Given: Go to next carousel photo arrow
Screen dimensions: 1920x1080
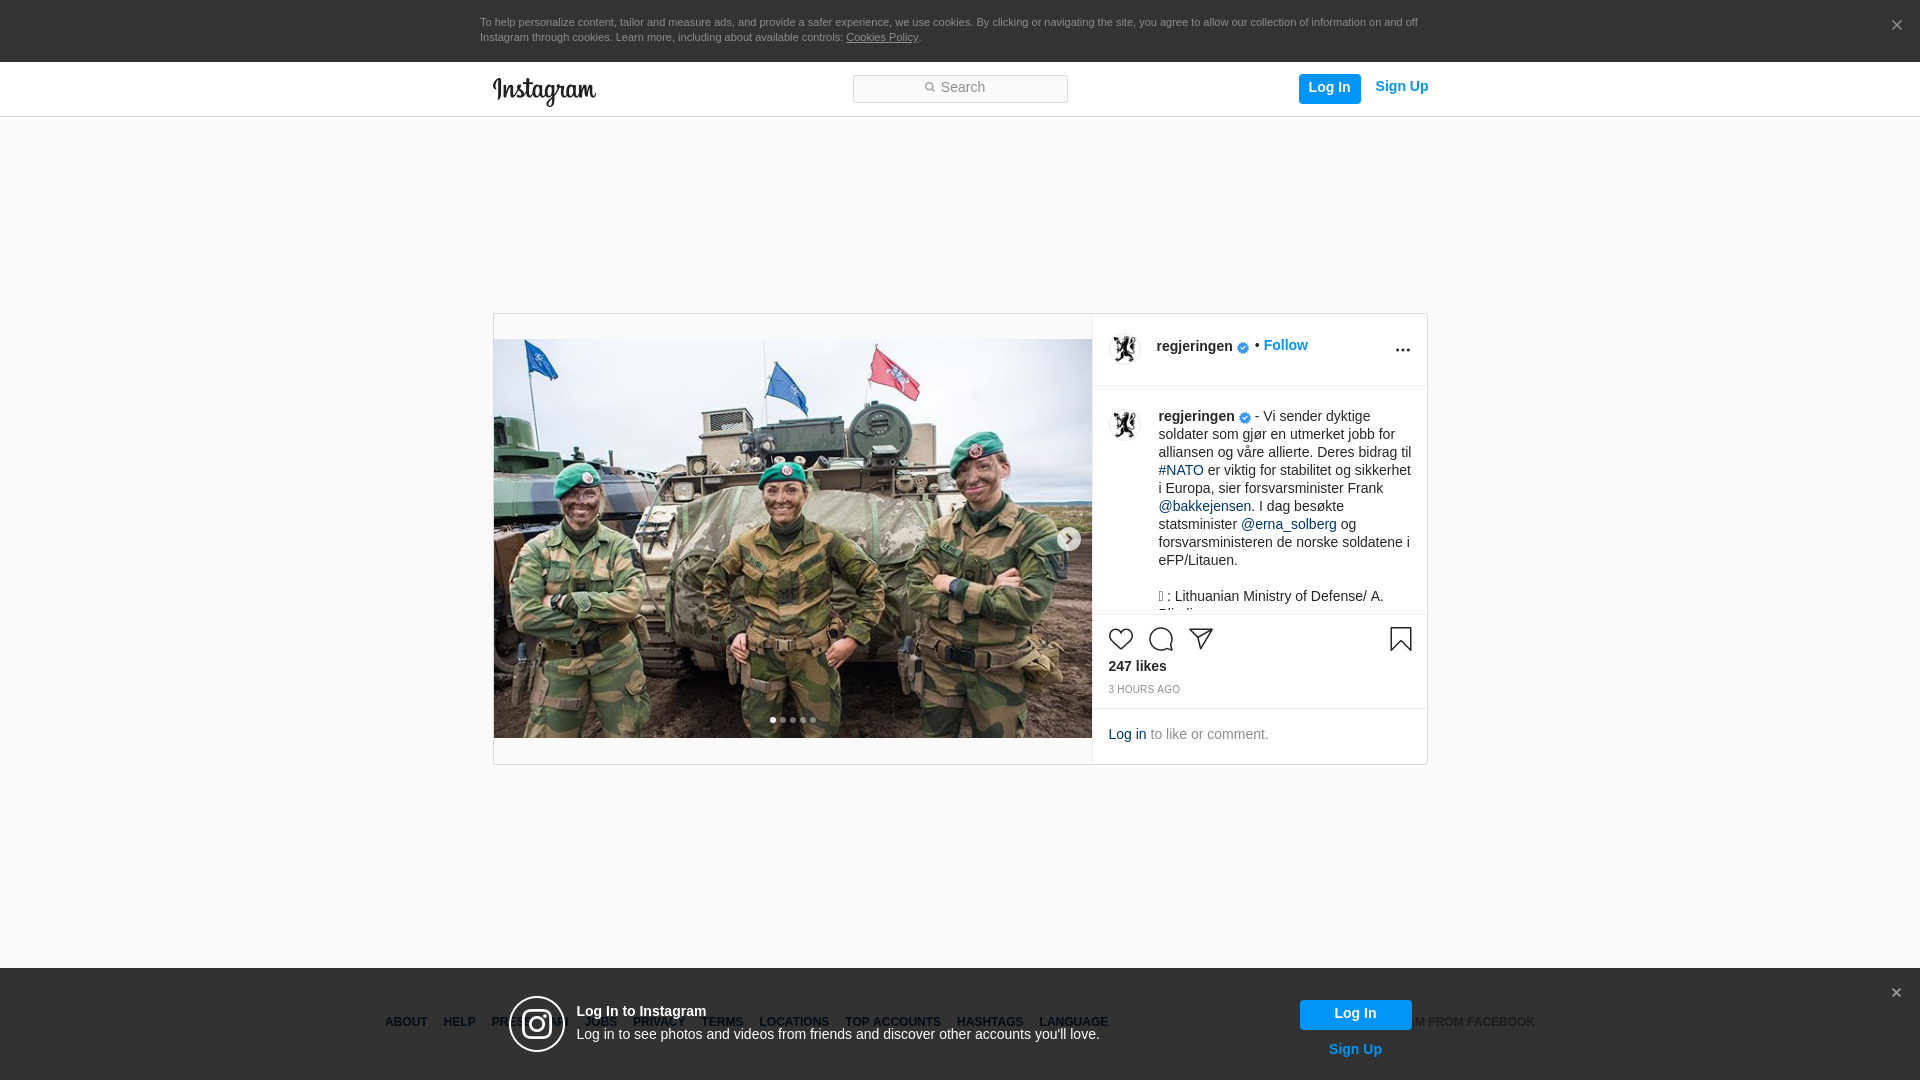Looking at the screenshot, I should click(x=1068, y=539).
